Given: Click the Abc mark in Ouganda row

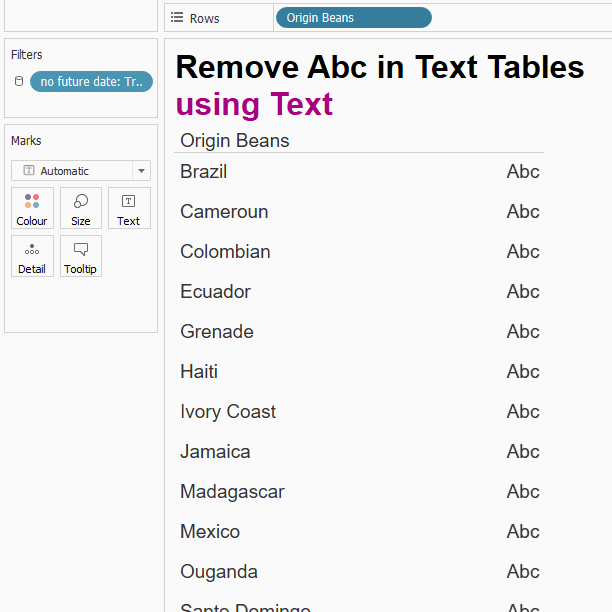Looking at the screenshot, I should (x=523, y=572).
